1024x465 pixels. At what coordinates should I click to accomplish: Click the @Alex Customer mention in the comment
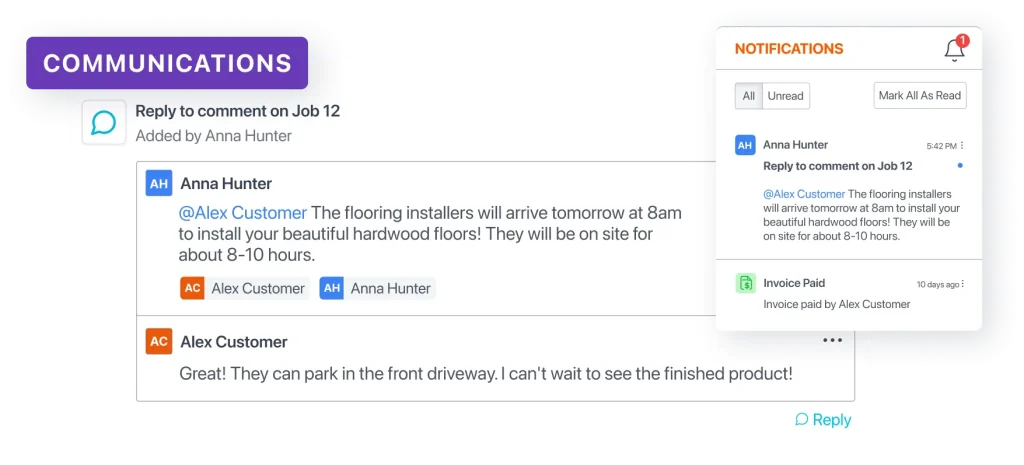click(242, 213)
